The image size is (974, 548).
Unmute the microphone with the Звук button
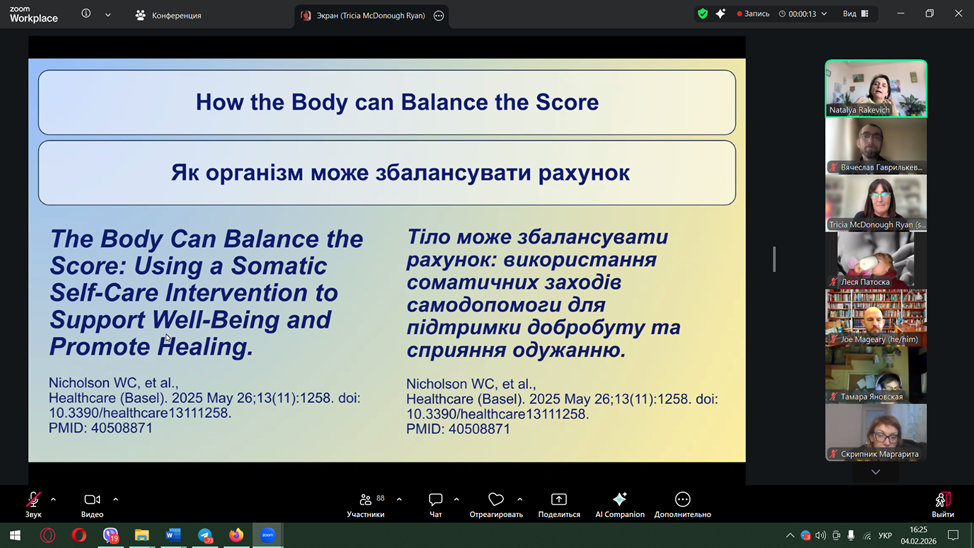tap(33, 500)
